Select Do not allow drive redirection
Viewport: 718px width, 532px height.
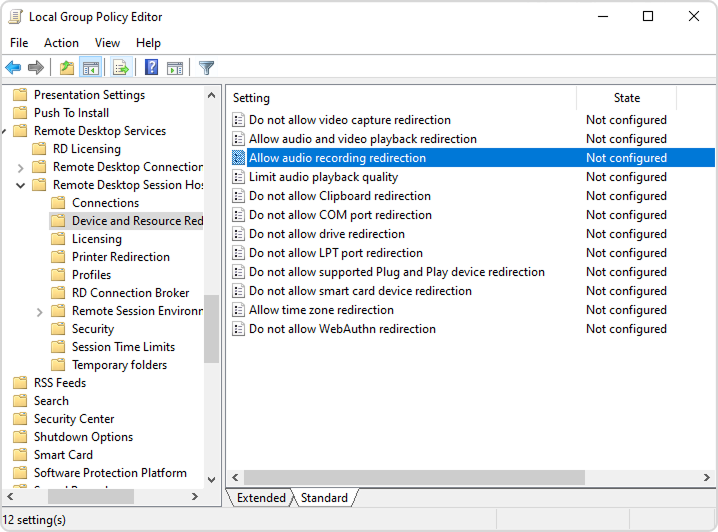(x=327, y=234)
